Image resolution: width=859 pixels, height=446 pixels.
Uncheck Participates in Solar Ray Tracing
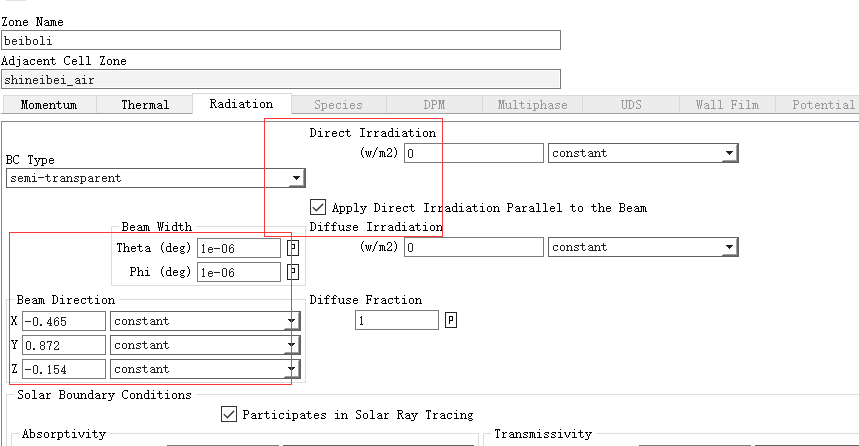point(229,414)
